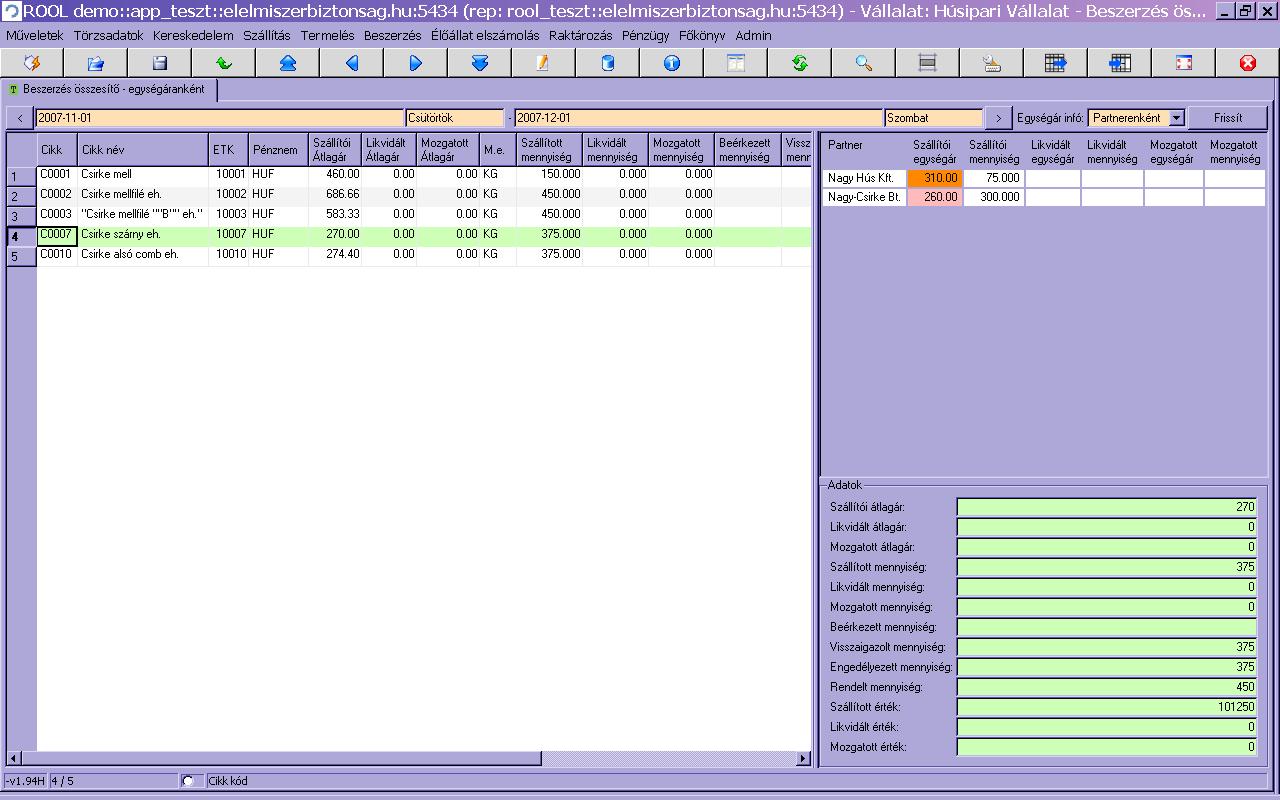Click the green refresh arrows icon
This screenshot has height=800, width=1280.
800,63
